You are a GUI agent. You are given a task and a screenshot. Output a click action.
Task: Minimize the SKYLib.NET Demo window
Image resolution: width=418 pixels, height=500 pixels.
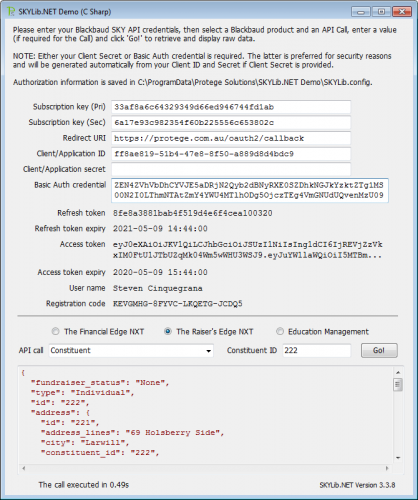pos(361,12)
